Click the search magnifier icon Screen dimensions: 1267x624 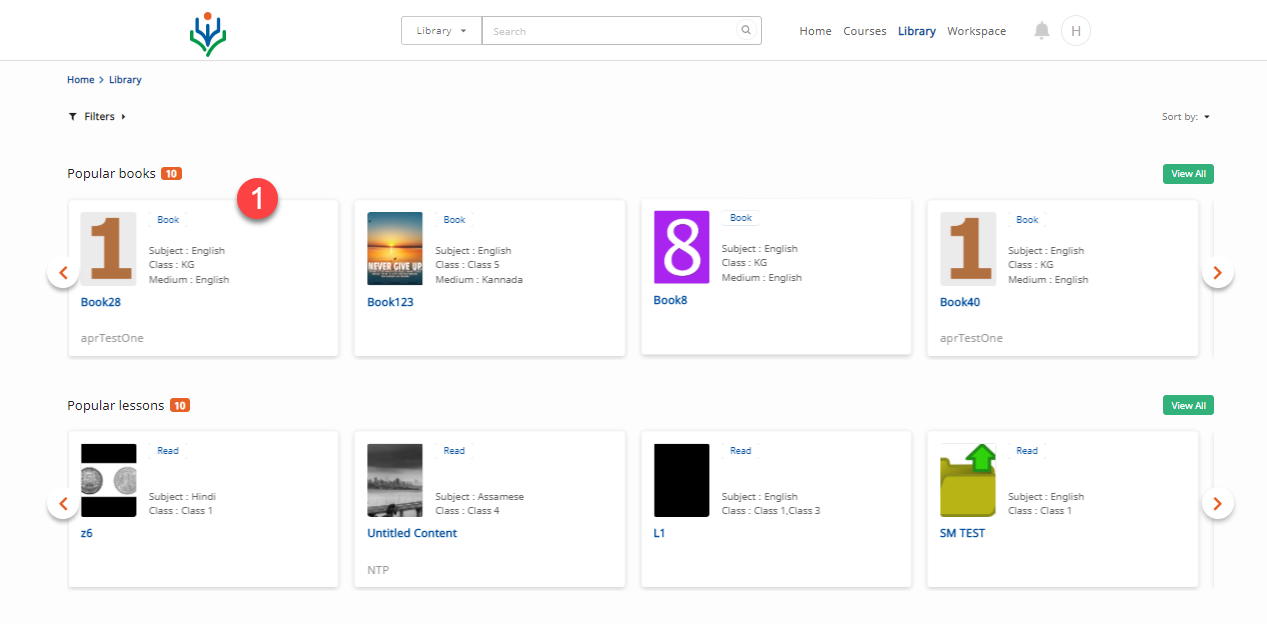coord(745,31)
